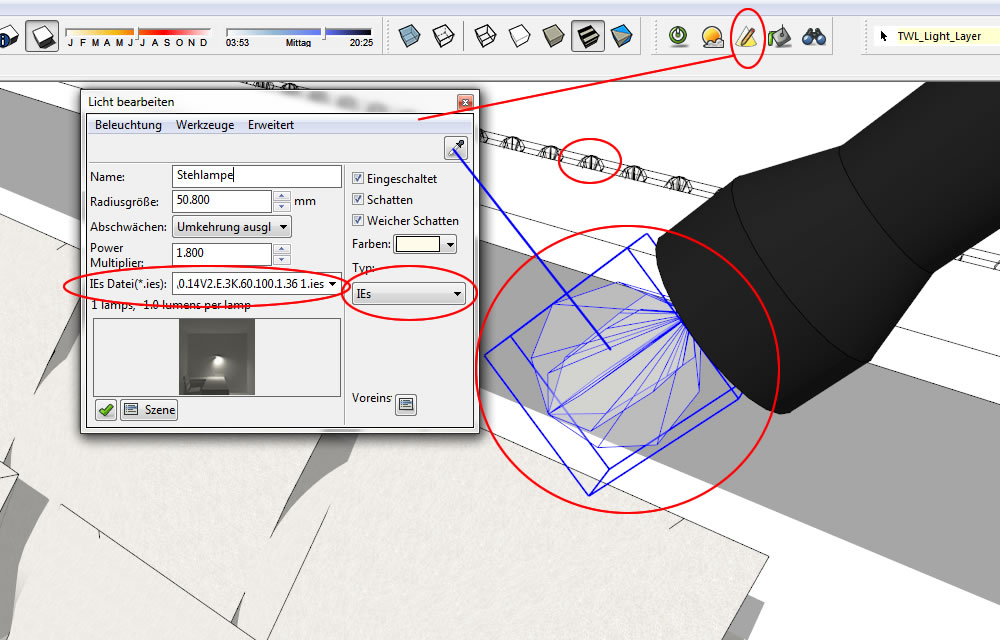Image resolution: width=1000 pixels, height=640 pixels.
Task: Click the paint bucket material icon
Action: point(779,37)
